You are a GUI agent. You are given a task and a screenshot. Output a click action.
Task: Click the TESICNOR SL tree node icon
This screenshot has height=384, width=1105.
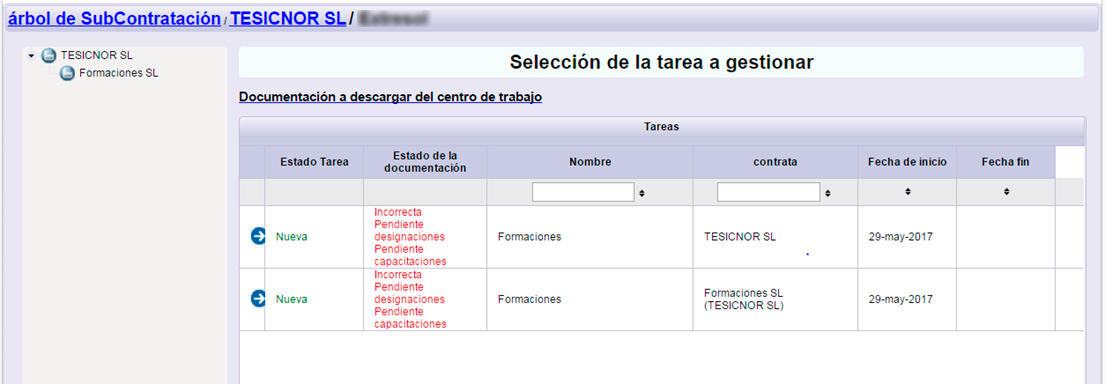tap(49, 55)
